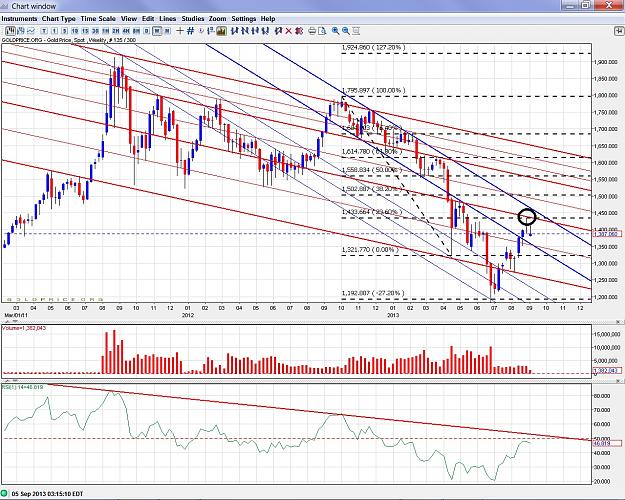Click the 1,321.770 (0.00%) Fibonacci label
Screen dimensions: 625x500
370,250
